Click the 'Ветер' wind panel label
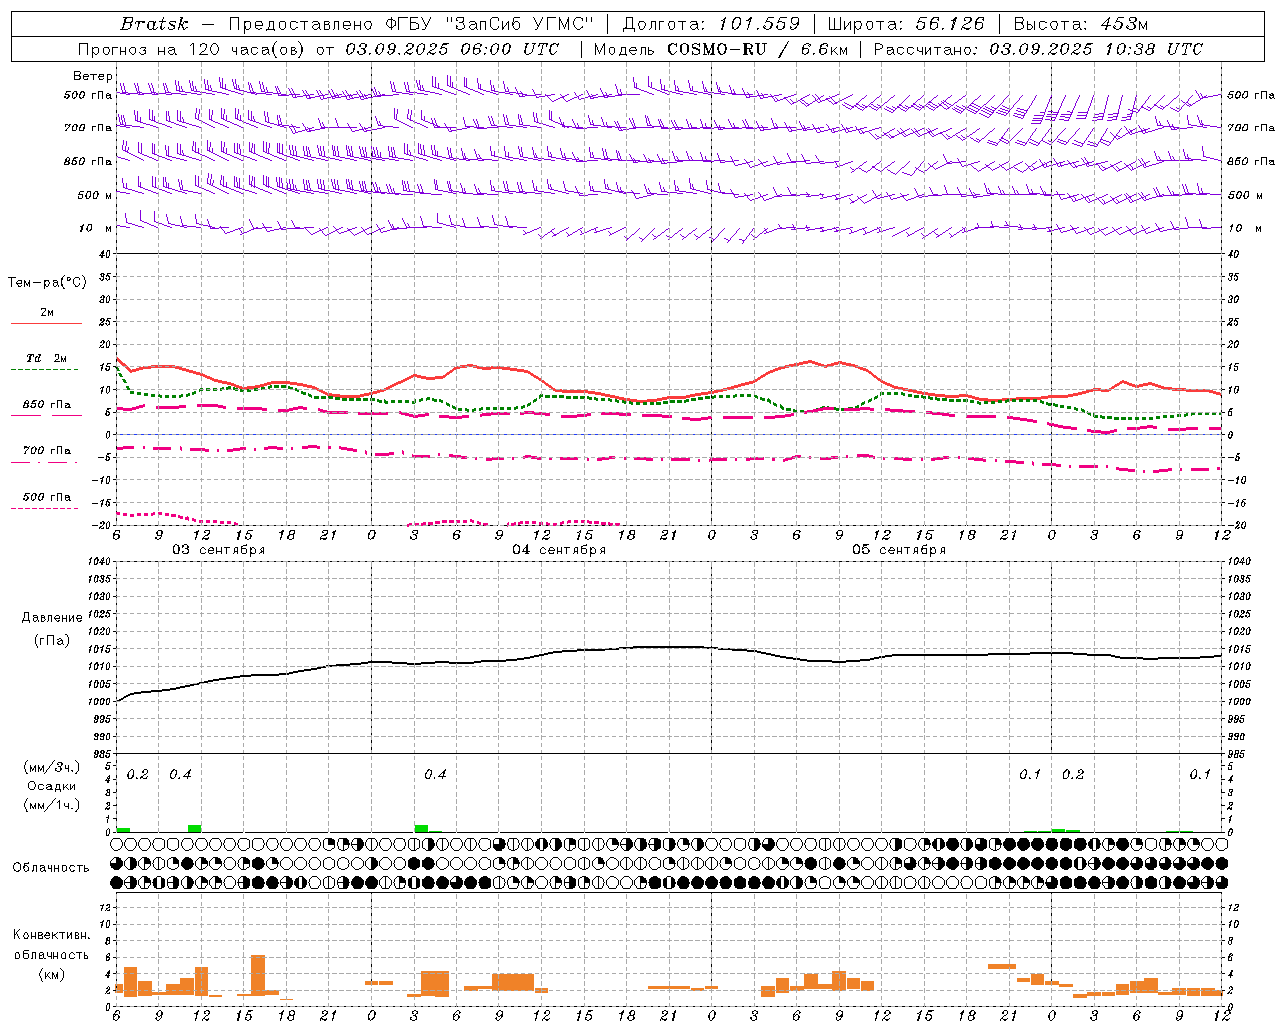This screenshot has height=1024, width=1280. (x=92, y=76)
